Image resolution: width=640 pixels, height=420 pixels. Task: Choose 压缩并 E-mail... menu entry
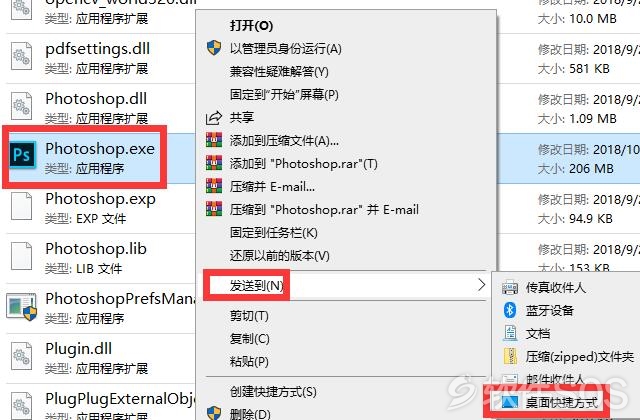[x=272, y=187]
